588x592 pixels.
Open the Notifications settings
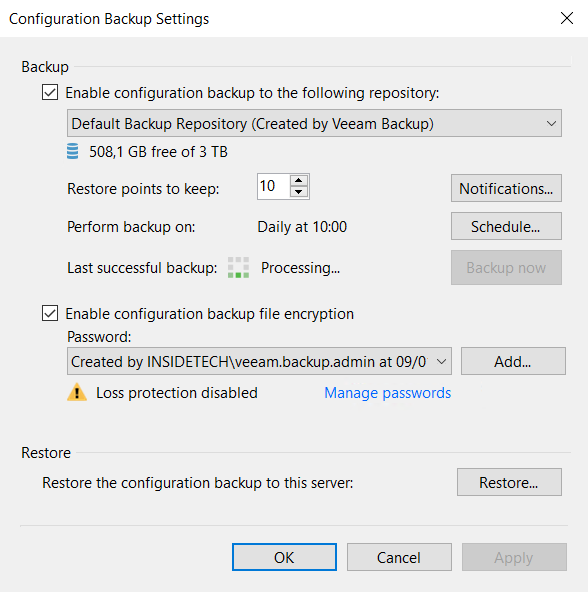pyautogui.click(x=506, y=188)
